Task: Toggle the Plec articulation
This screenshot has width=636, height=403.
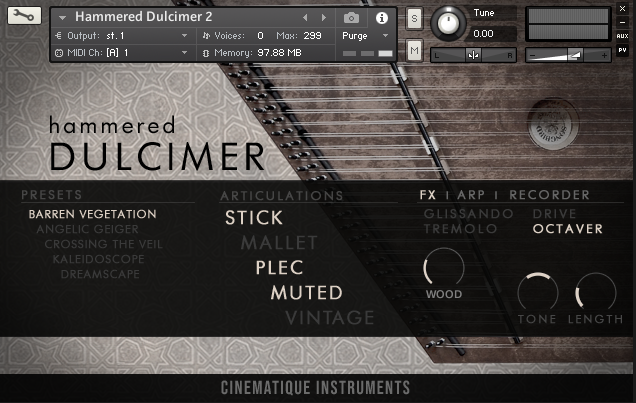Action: pyautogui.click(x=279, y=268)
